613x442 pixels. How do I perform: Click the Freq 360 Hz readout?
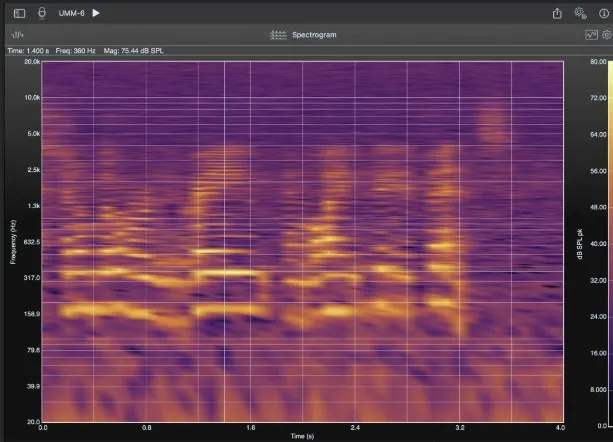[75, 51]
